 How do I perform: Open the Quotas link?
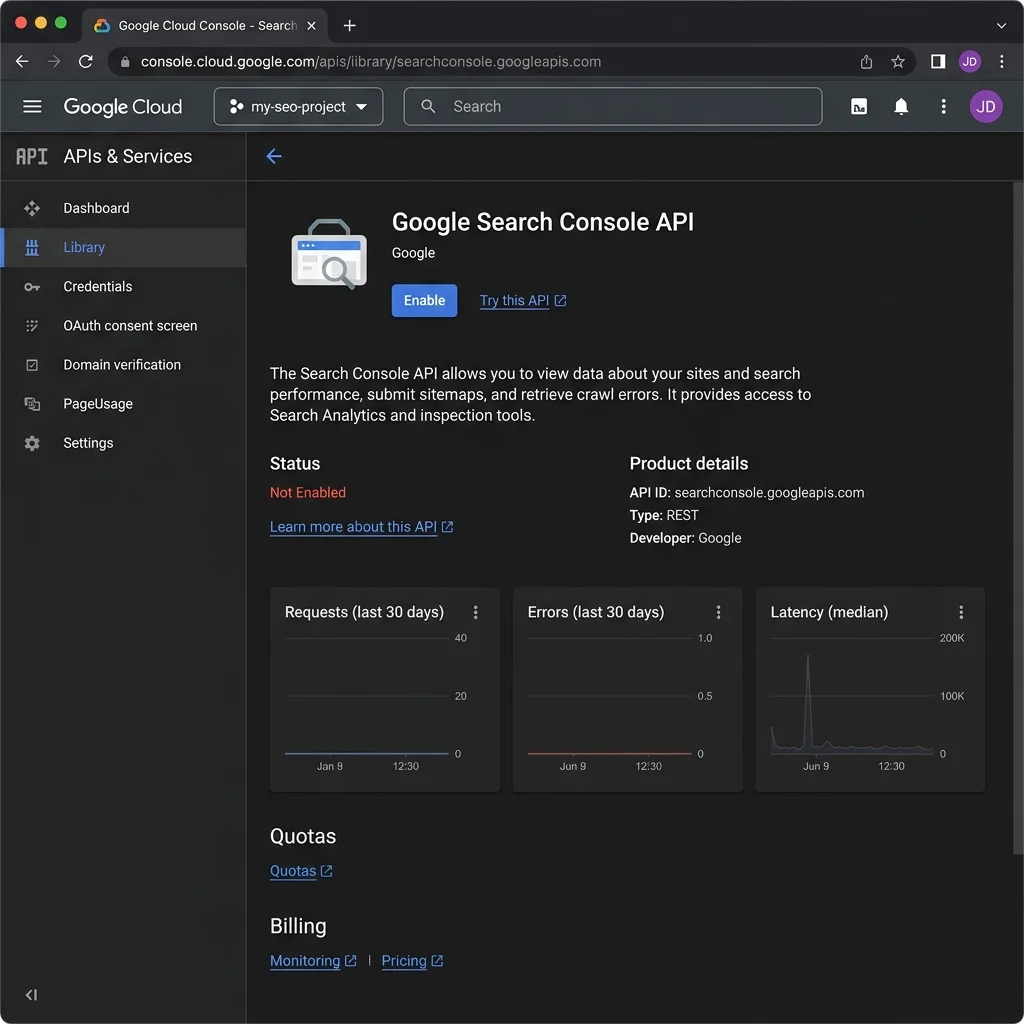pos(301,871)
